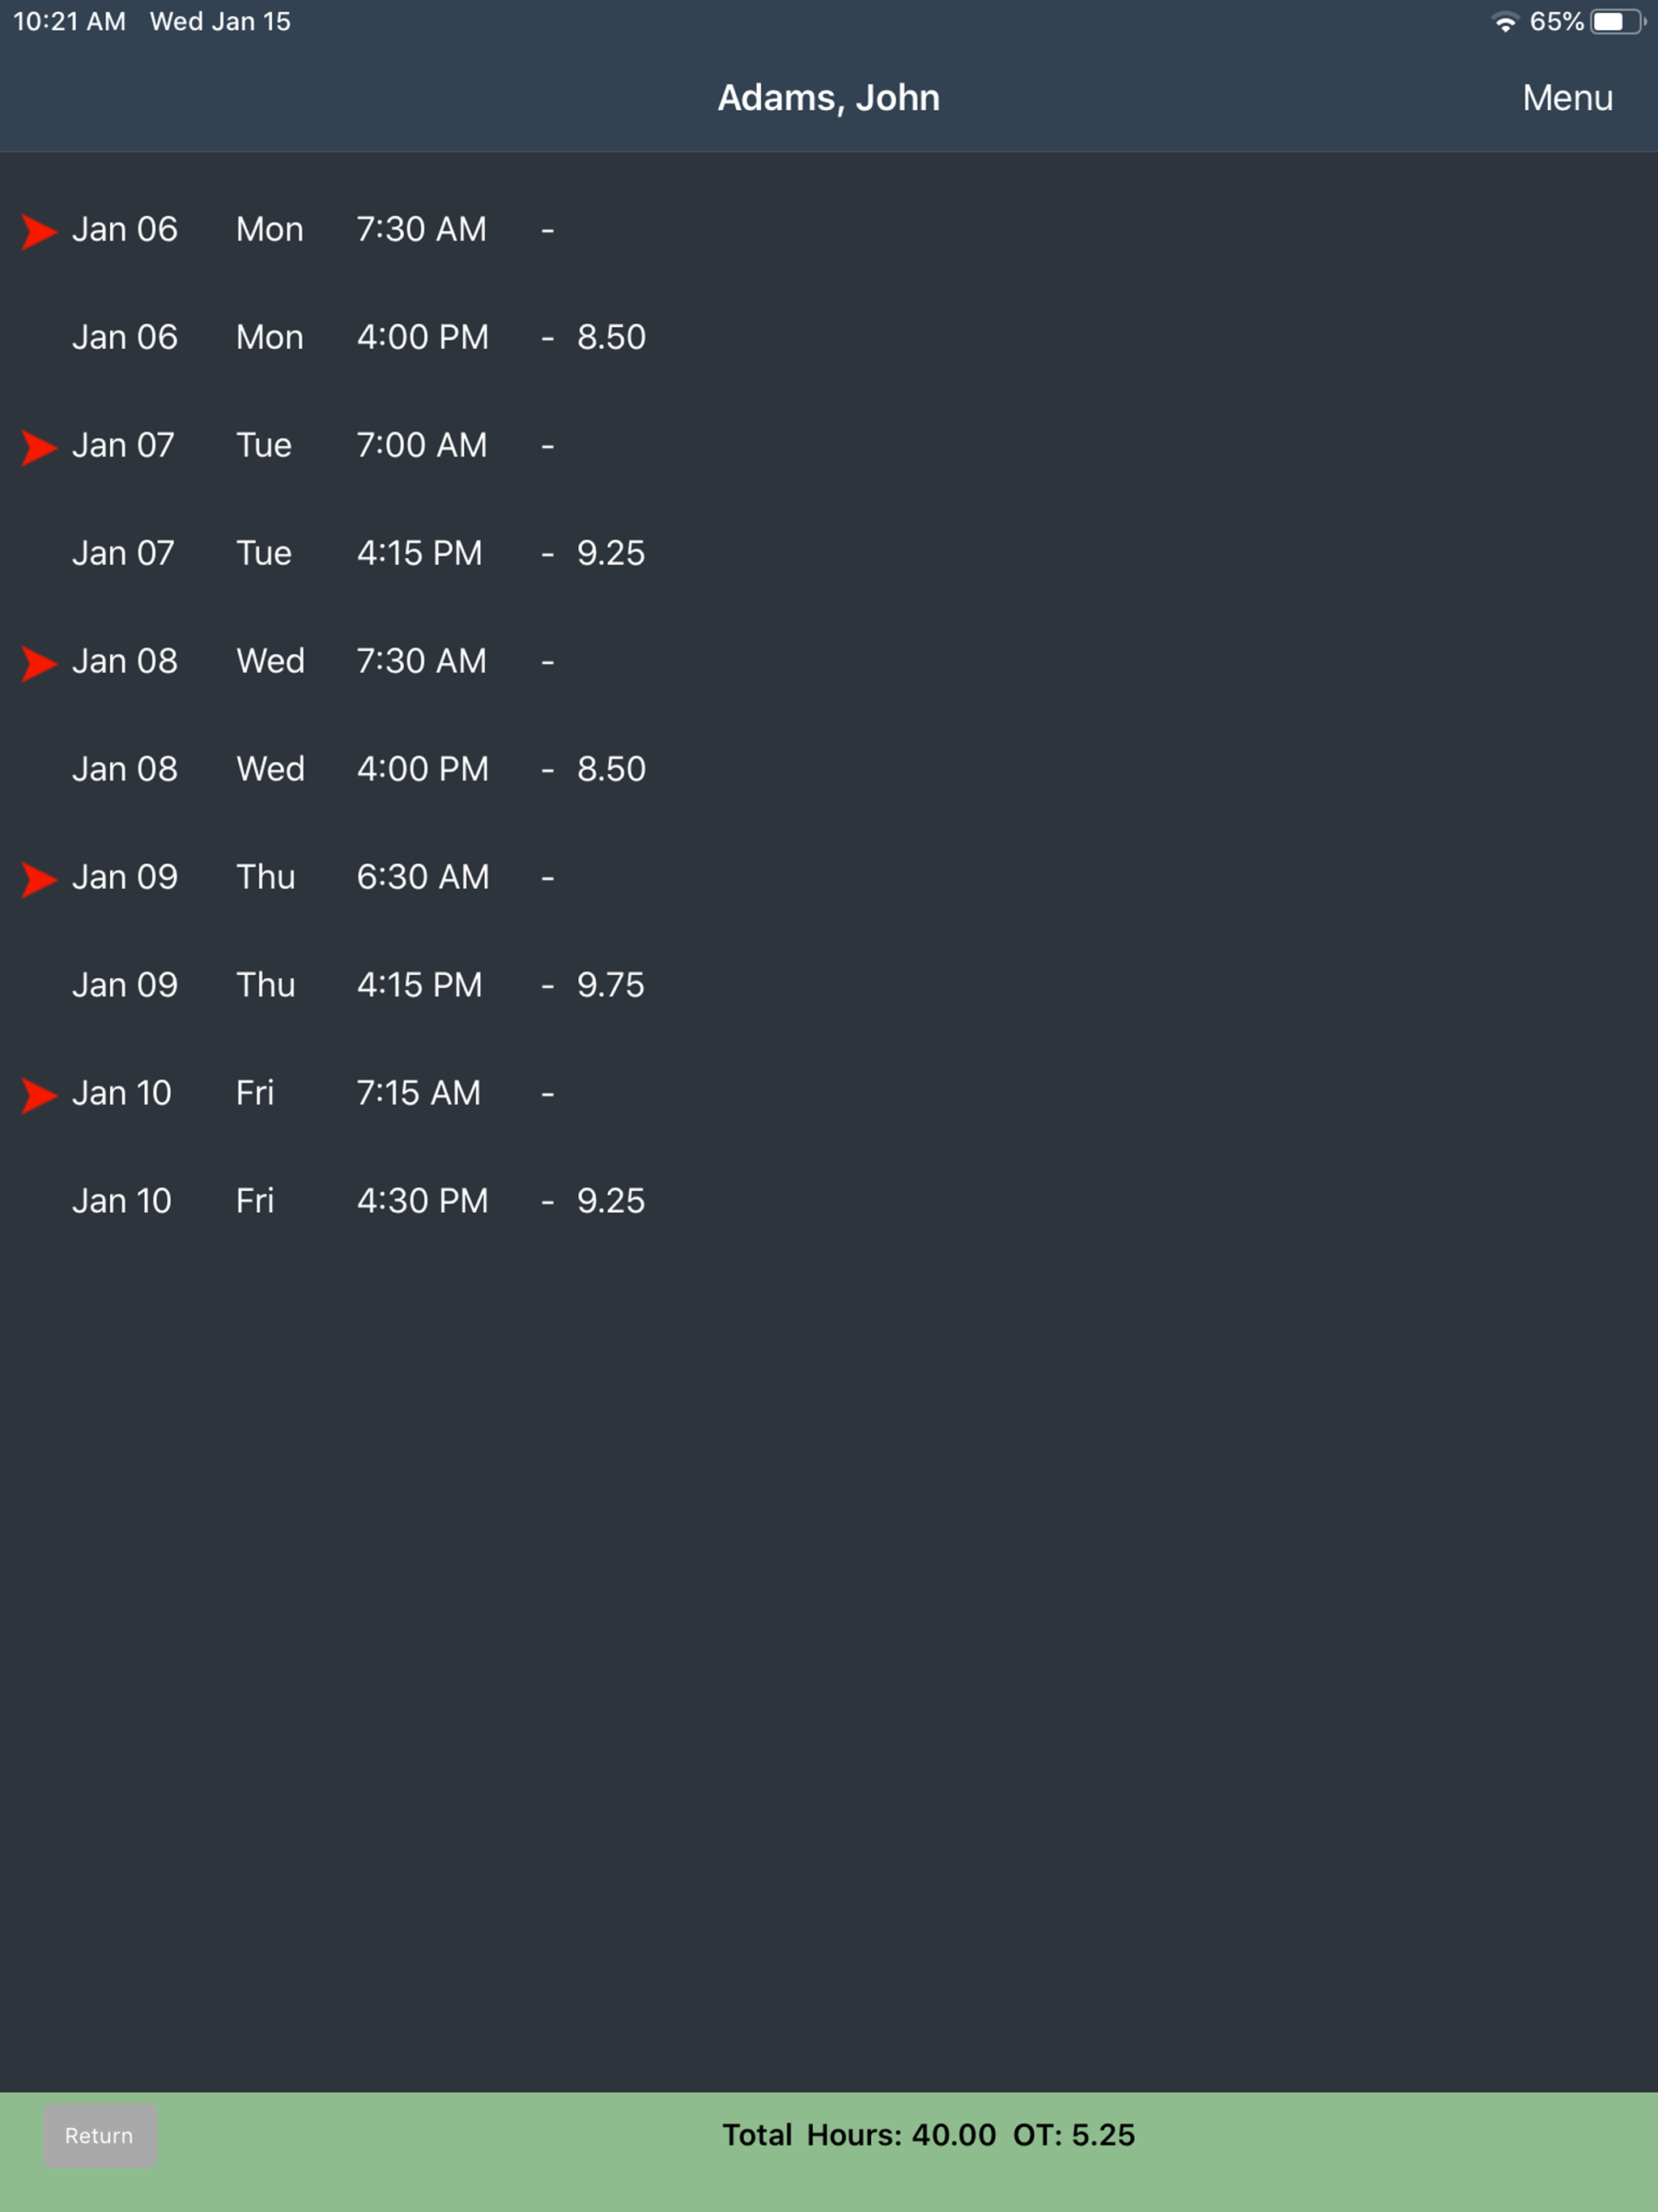Tap the Jan 06 7:30 AM punch-in time

pyautogui.click(x=422, y=229)
